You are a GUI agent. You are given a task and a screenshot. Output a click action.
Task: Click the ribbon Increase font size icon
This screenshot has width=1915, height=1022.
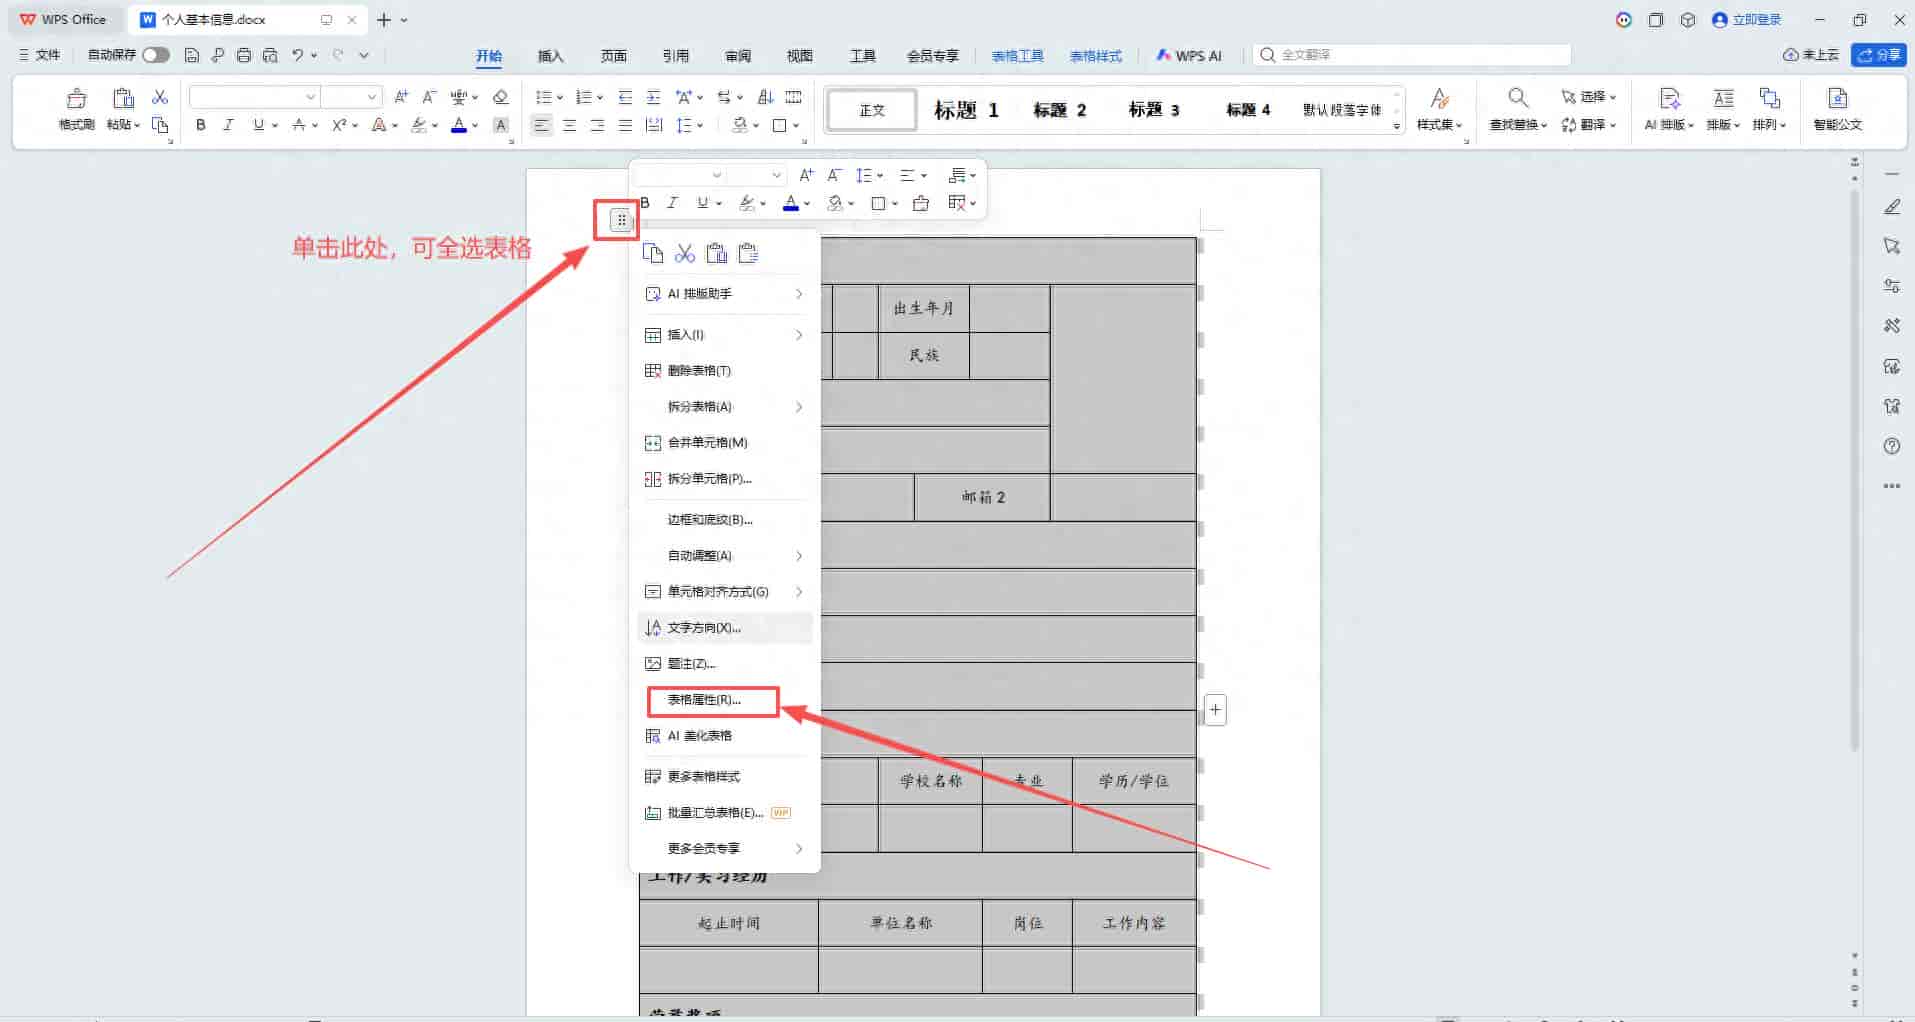click(401, 97)
